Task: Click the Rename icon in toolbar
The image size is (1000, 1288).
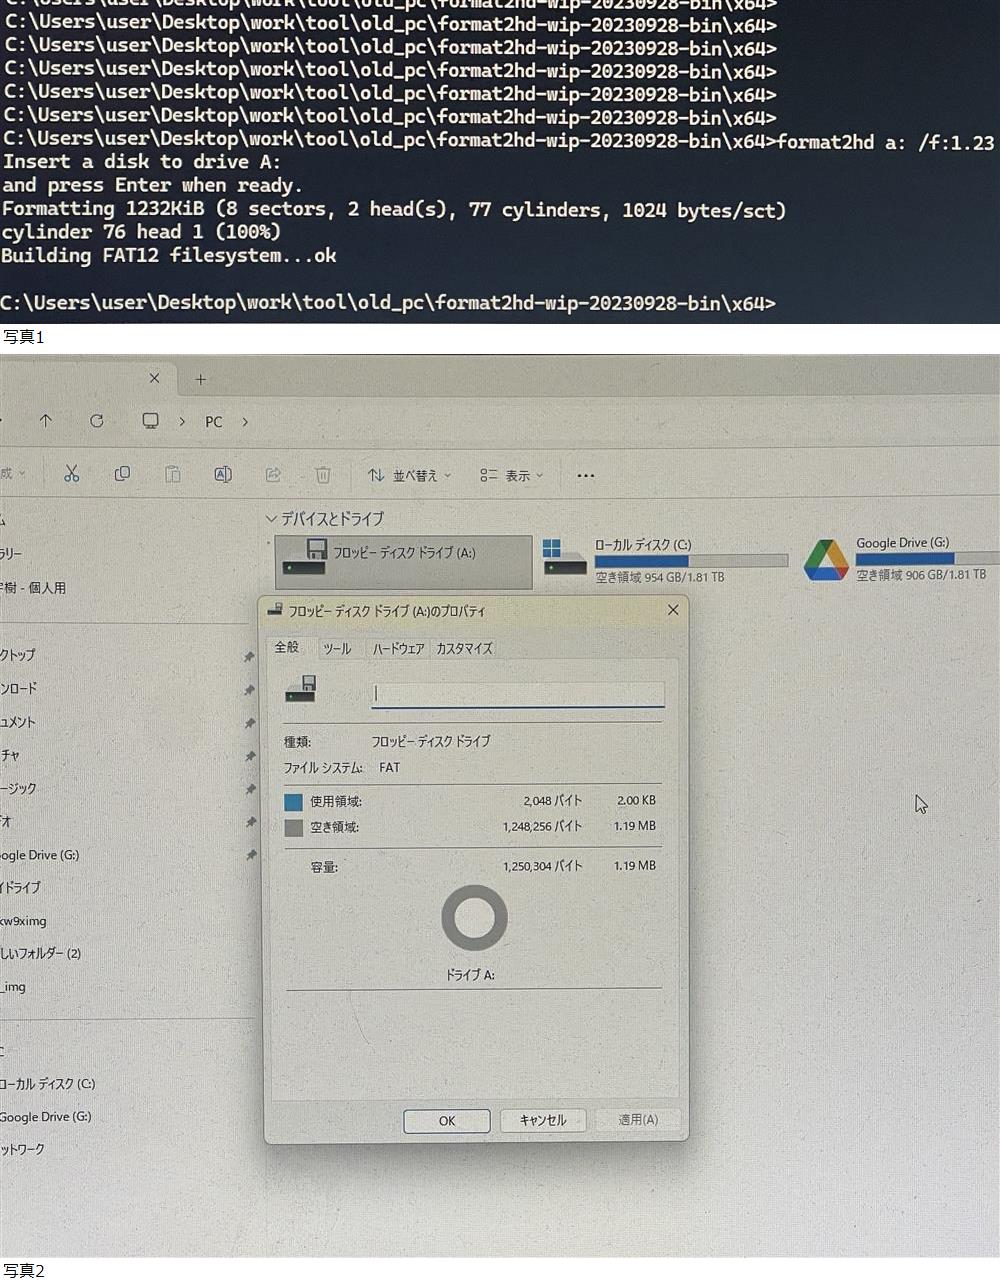Action: [223, 474]
